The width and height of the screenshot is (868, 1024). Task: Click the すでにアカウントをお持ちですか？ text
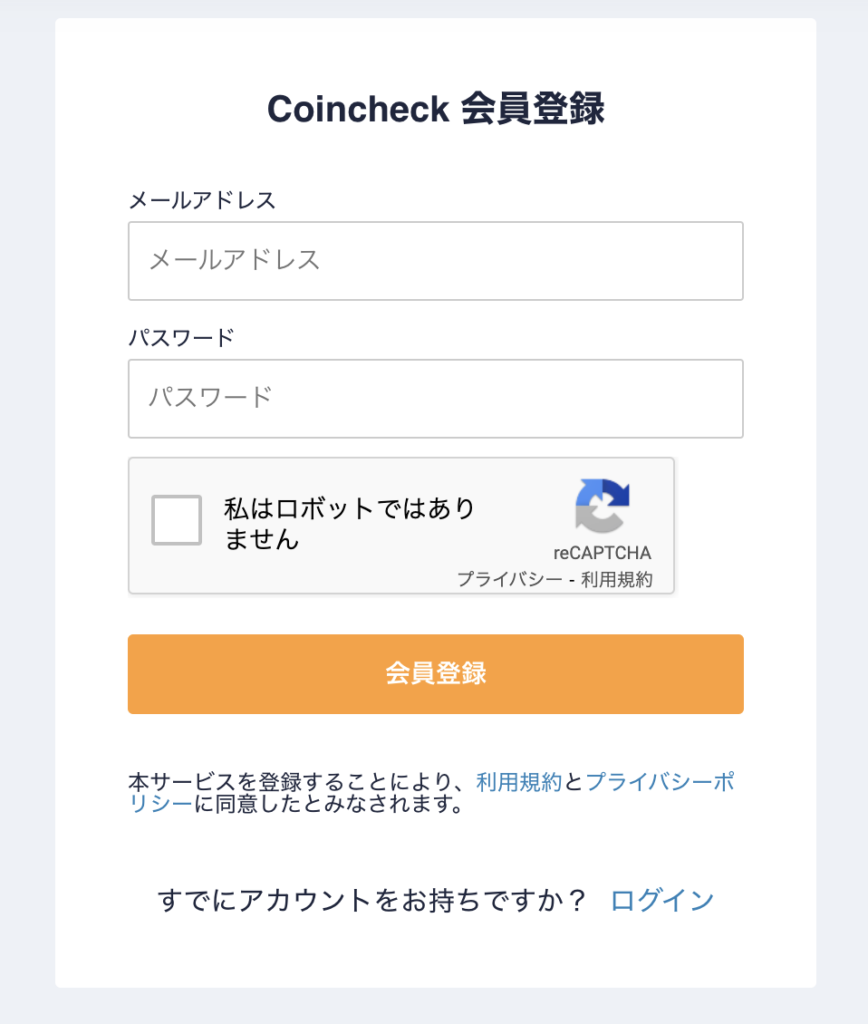[x=372, y=900]
